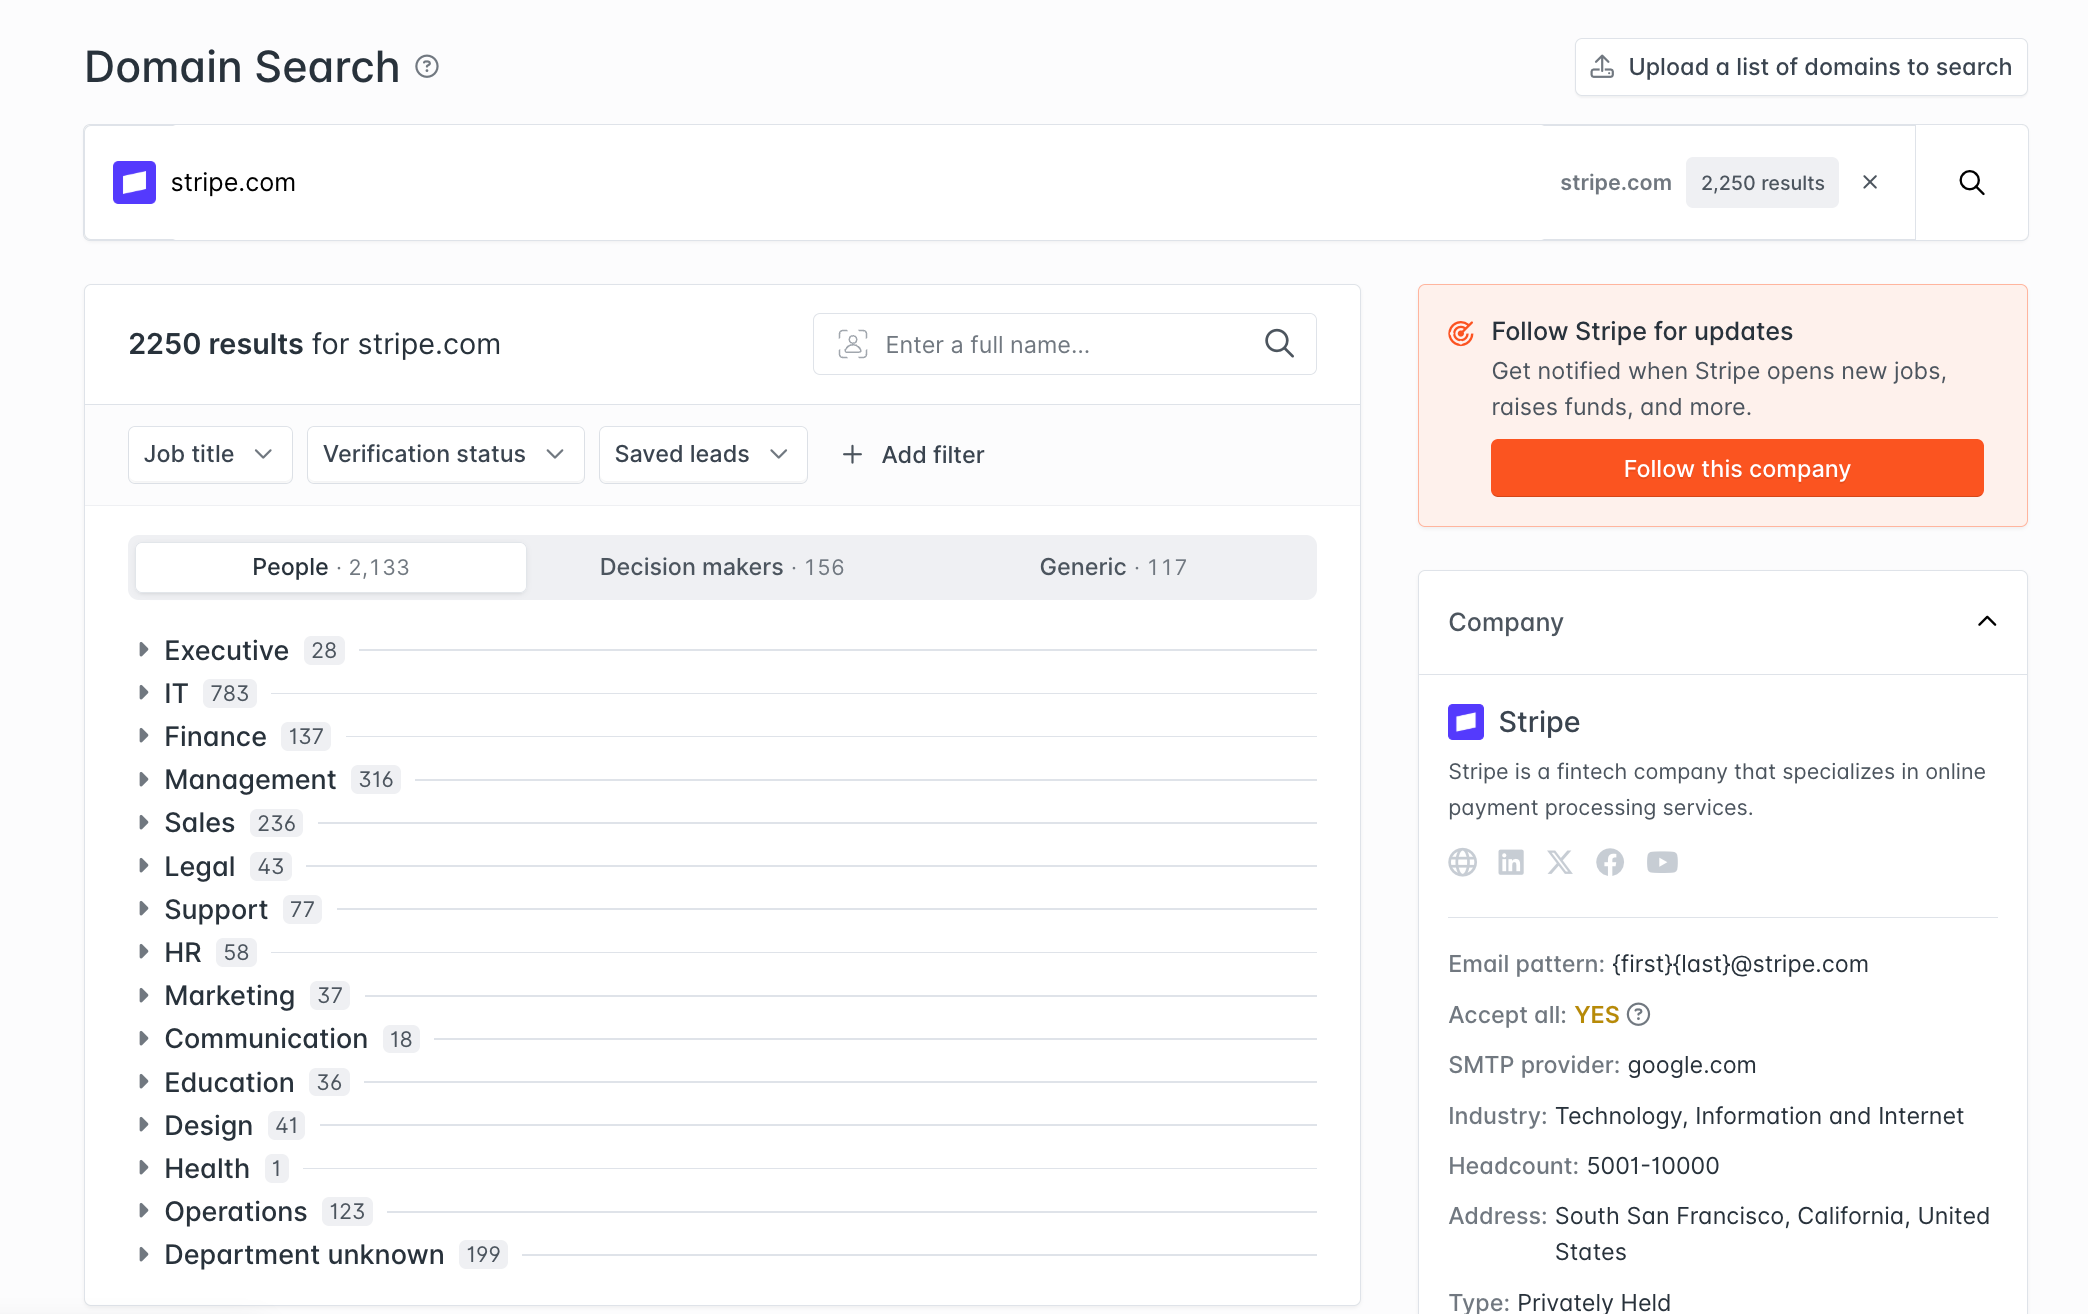Expand the Management department group
2088x1314 pixels.
(143, 779)
